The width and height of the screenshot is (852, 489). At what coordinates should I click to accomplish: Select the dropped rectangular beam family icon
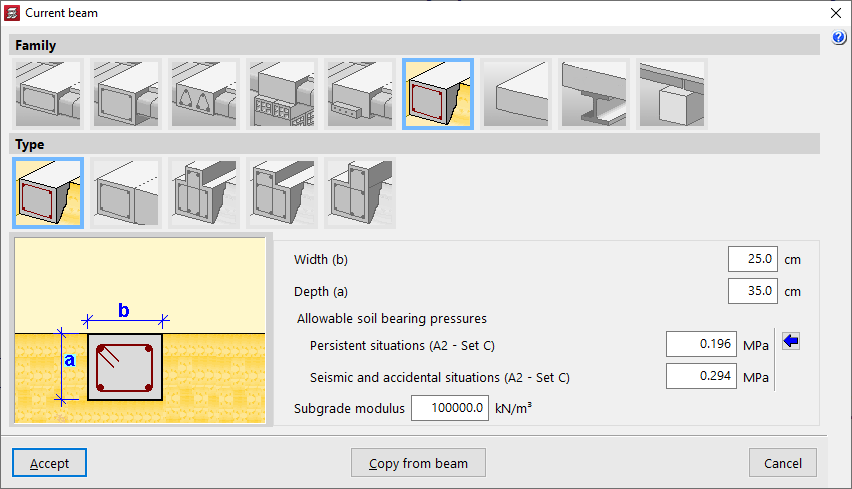[x=126, y=94]
